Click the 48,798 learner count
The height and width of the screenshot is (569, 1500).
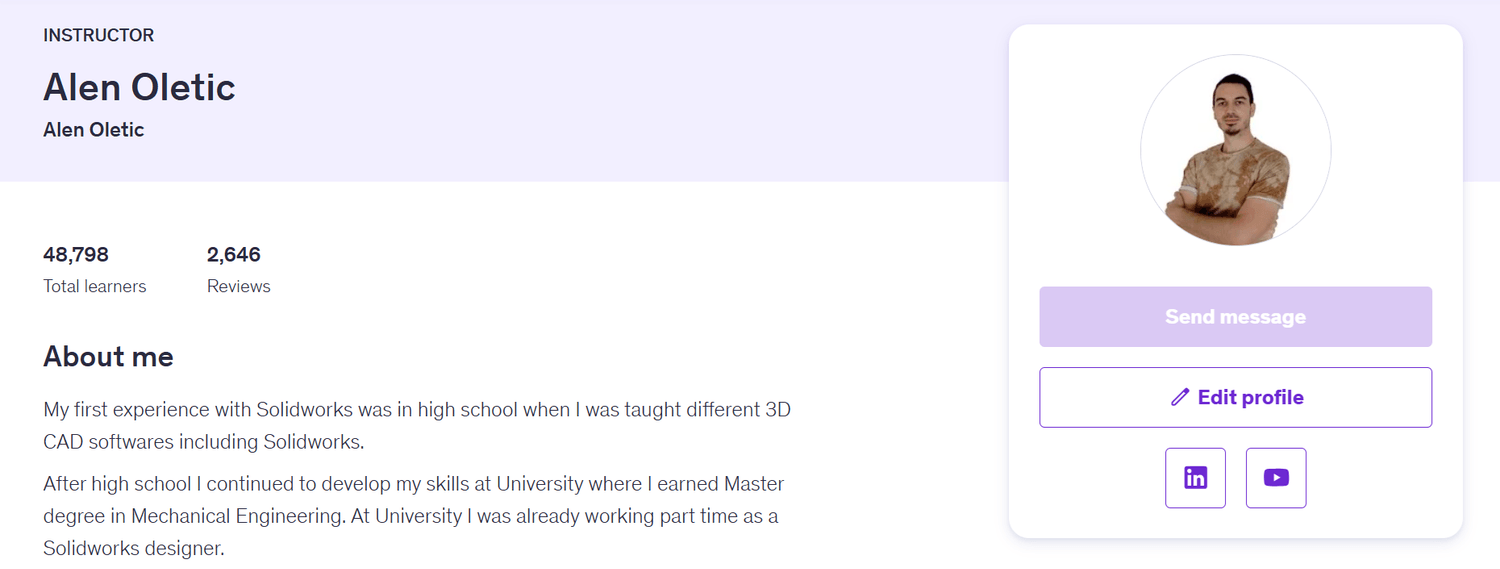76,254
